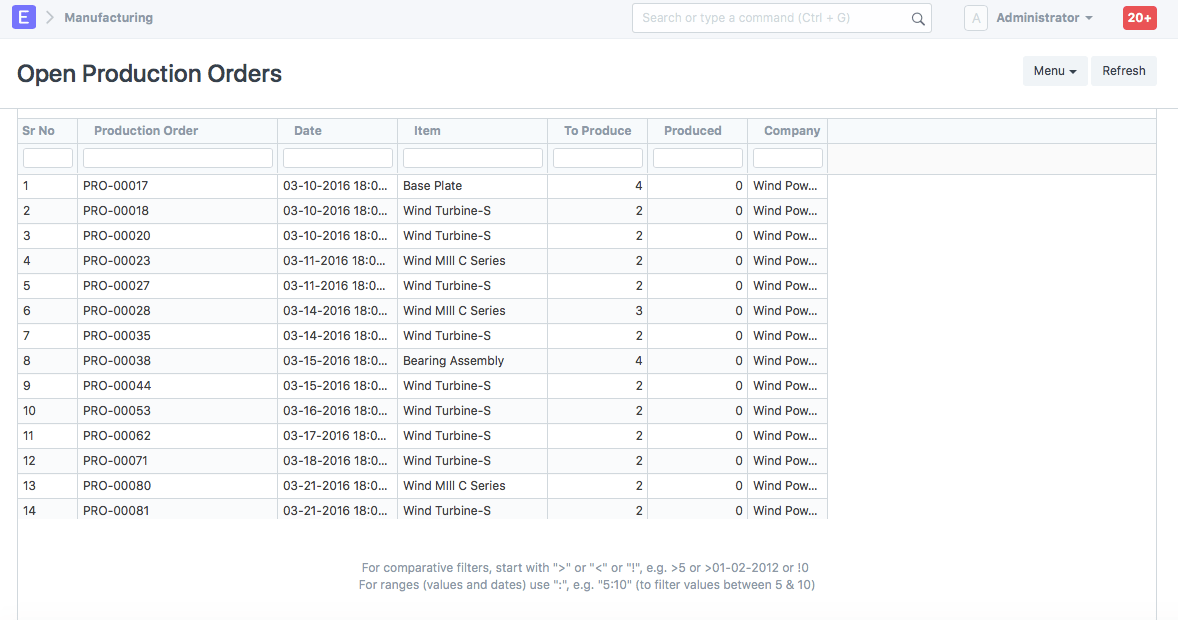Viewport: 1178px width, 620px height.
Task: Click the Item filter input field
Action: (472, 157)
